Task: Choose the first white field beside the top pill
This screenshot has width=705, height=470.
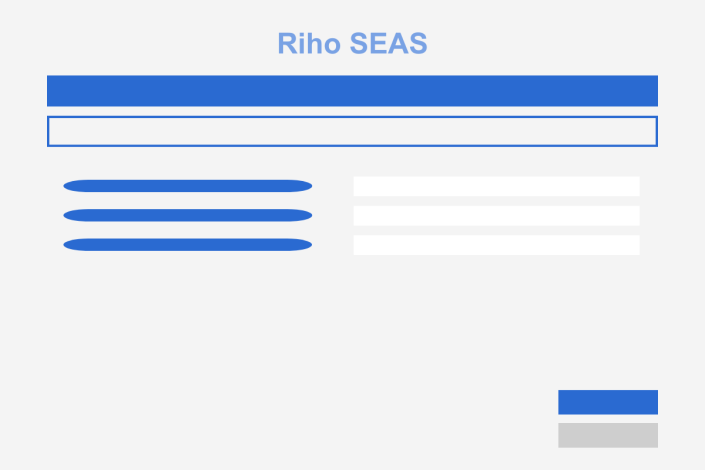Action: tap(496, 186)
